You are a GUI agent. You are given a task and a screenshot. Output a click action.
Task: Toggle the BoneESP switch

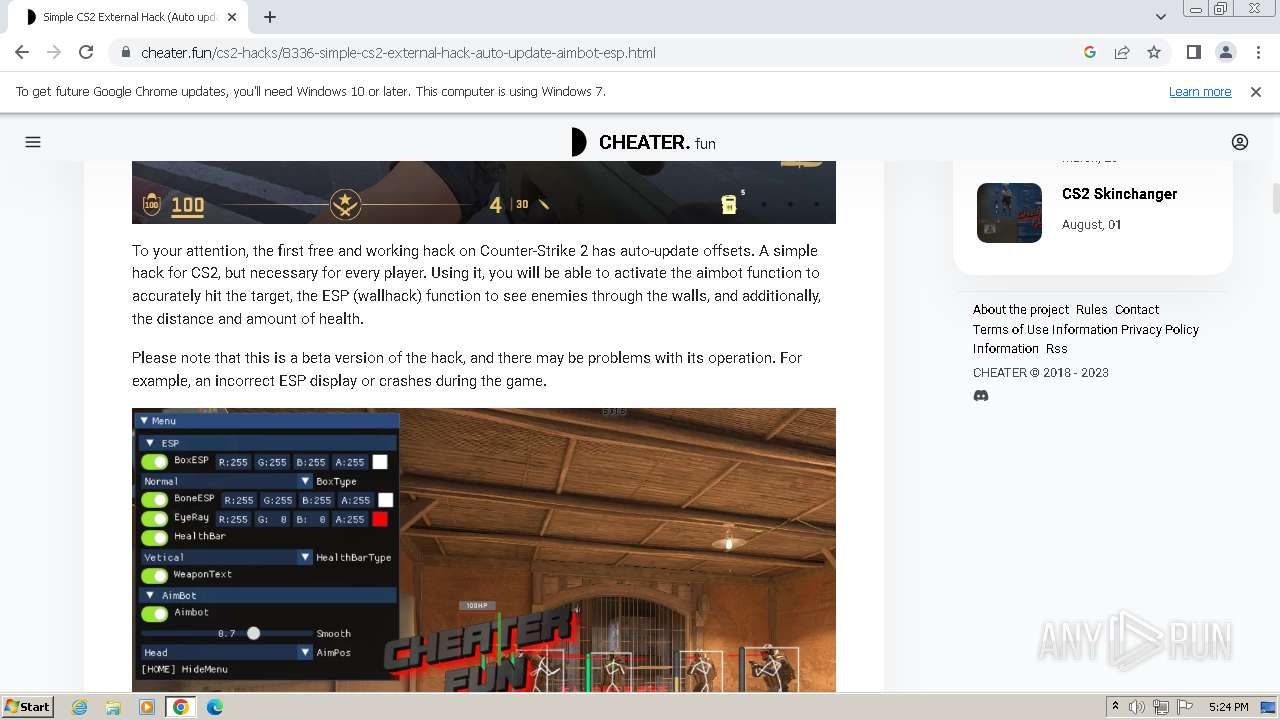(154, 500)
